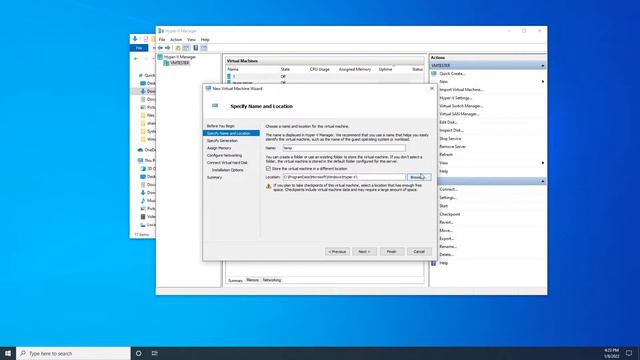Click the wizard title bar icon
The image size is (640, 360).
pos(208,88)
